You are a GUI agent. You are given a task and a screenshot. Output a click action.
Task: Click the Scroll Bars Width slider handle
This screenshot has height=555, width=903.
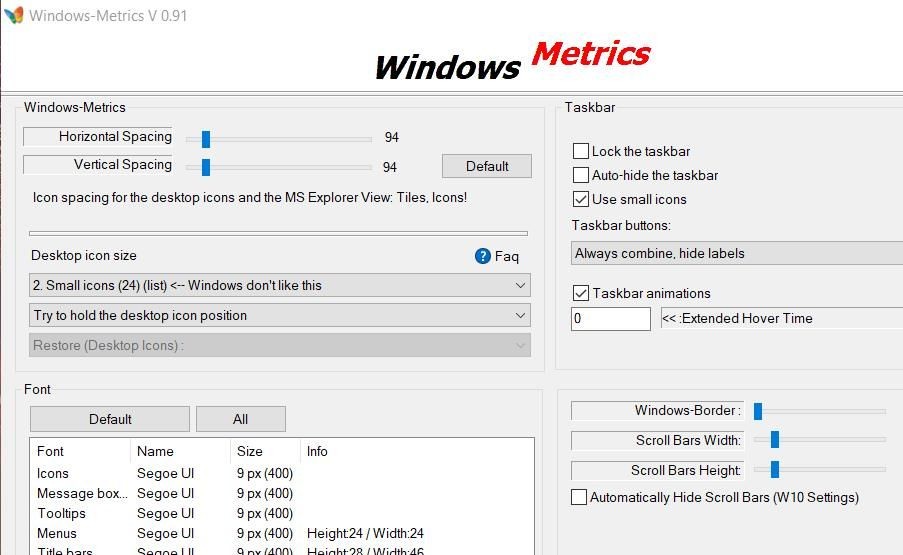[775, 439]
